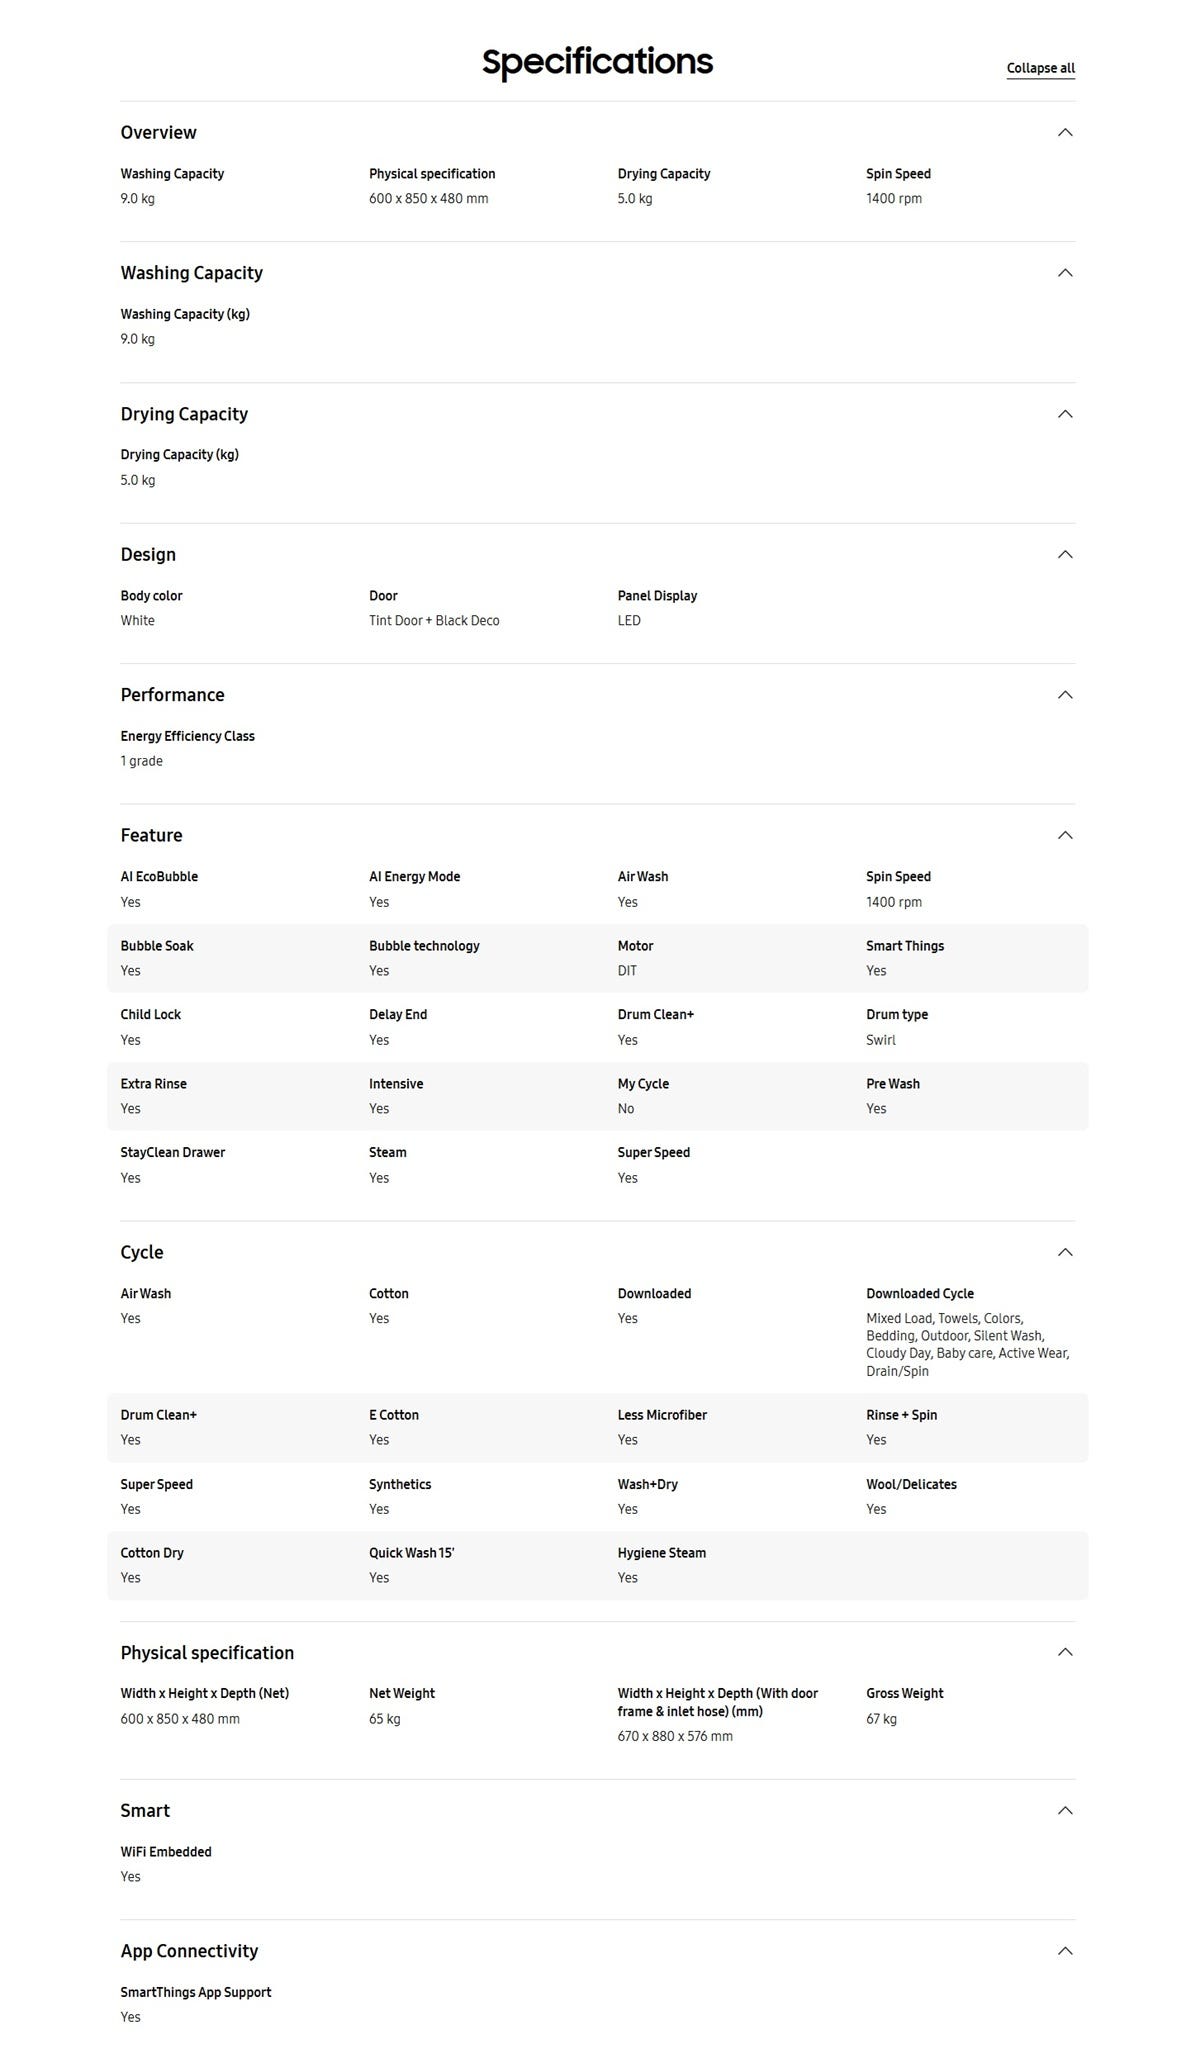The width and height of the screenshot is (1200, 2063).
Task: Click the chevron for Physical specification section
Action: tap(1065, 1652)
